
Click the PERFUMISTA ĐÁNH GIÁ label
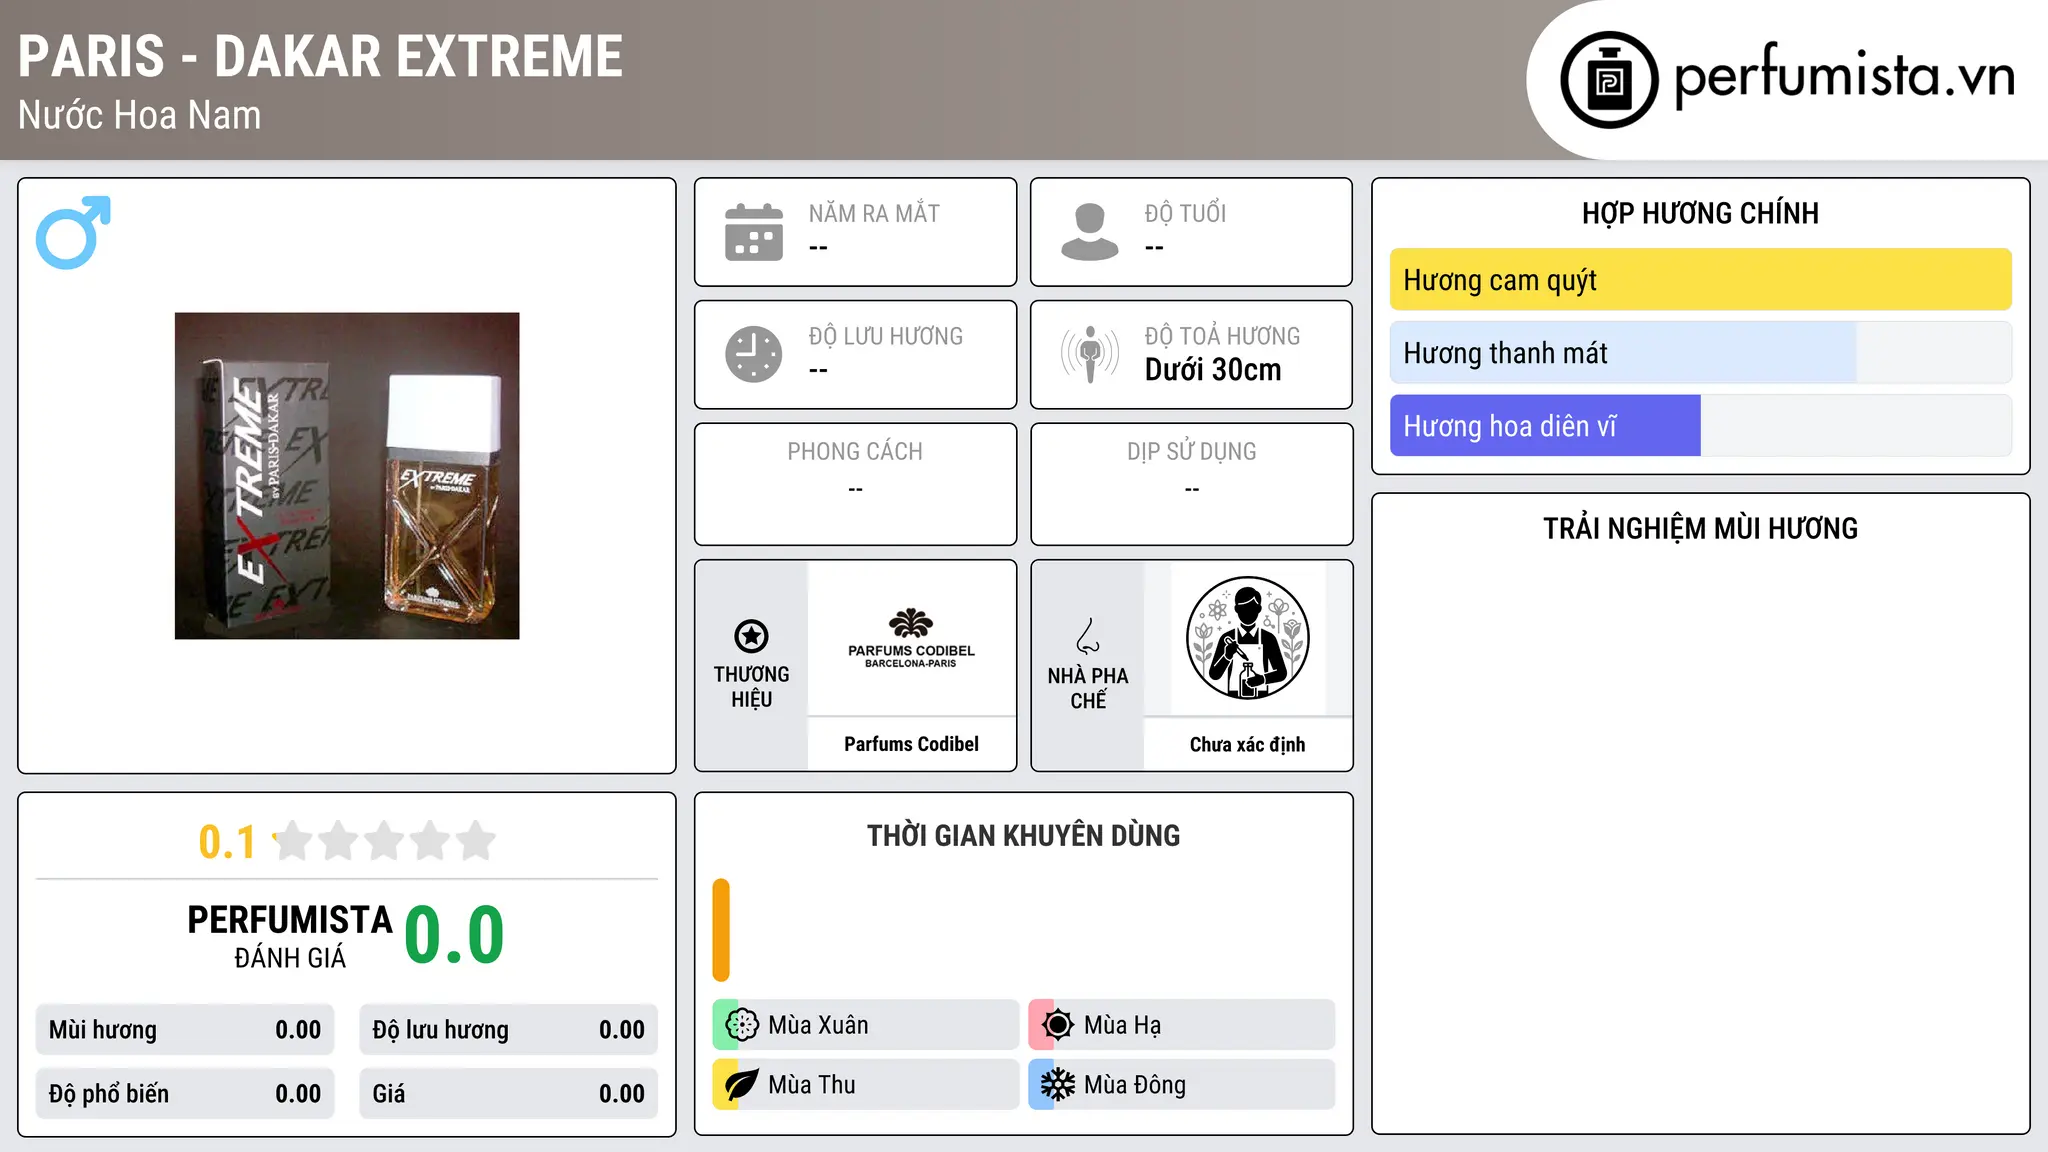pyautogui.click(x=290, y=936)
